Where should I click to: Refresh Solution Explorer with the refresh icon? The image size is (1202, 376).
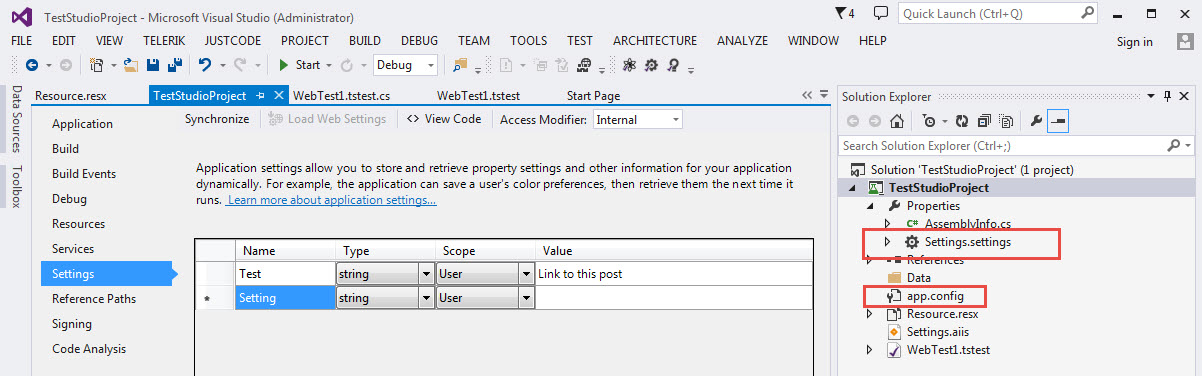click(x=962, y=121)
